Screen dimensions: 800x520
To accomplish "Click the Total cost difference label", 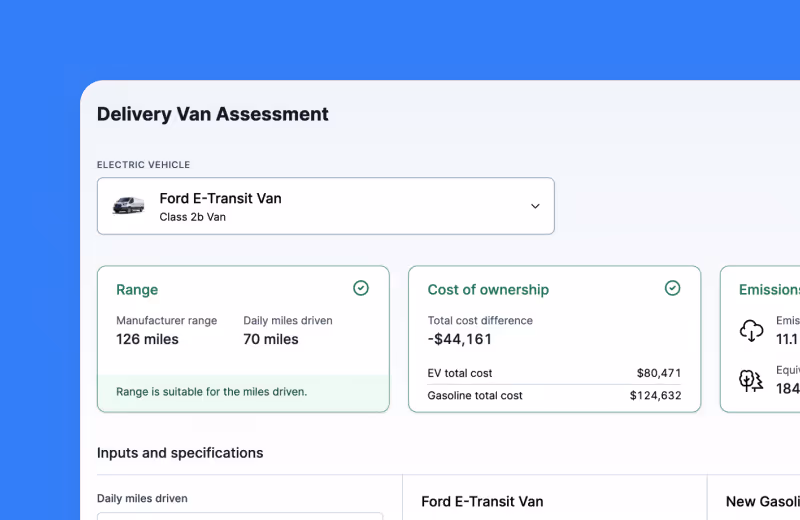I will click(x=480, y=320).
